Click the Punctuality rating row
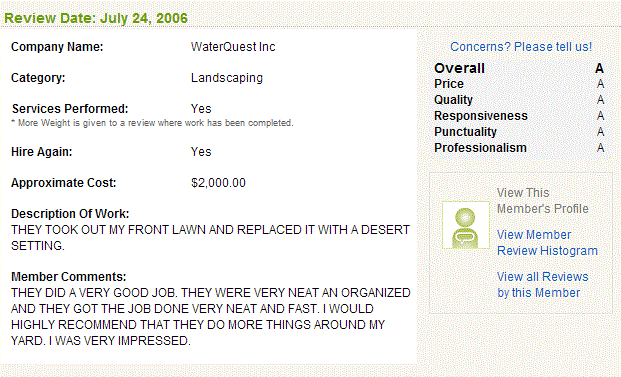Viewport: 621px width, 377px height. (519, 132)
